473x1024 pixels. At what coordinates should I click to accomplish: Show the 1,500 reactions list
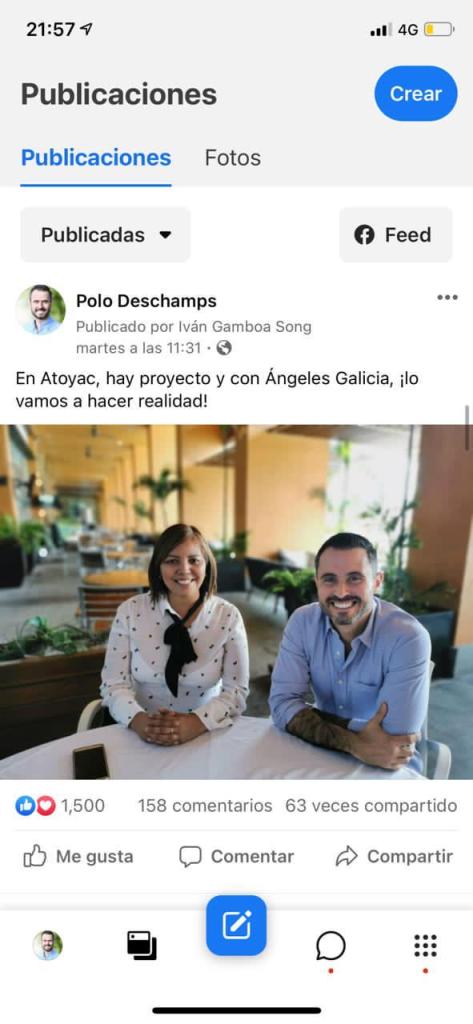[x=60, y=806]
